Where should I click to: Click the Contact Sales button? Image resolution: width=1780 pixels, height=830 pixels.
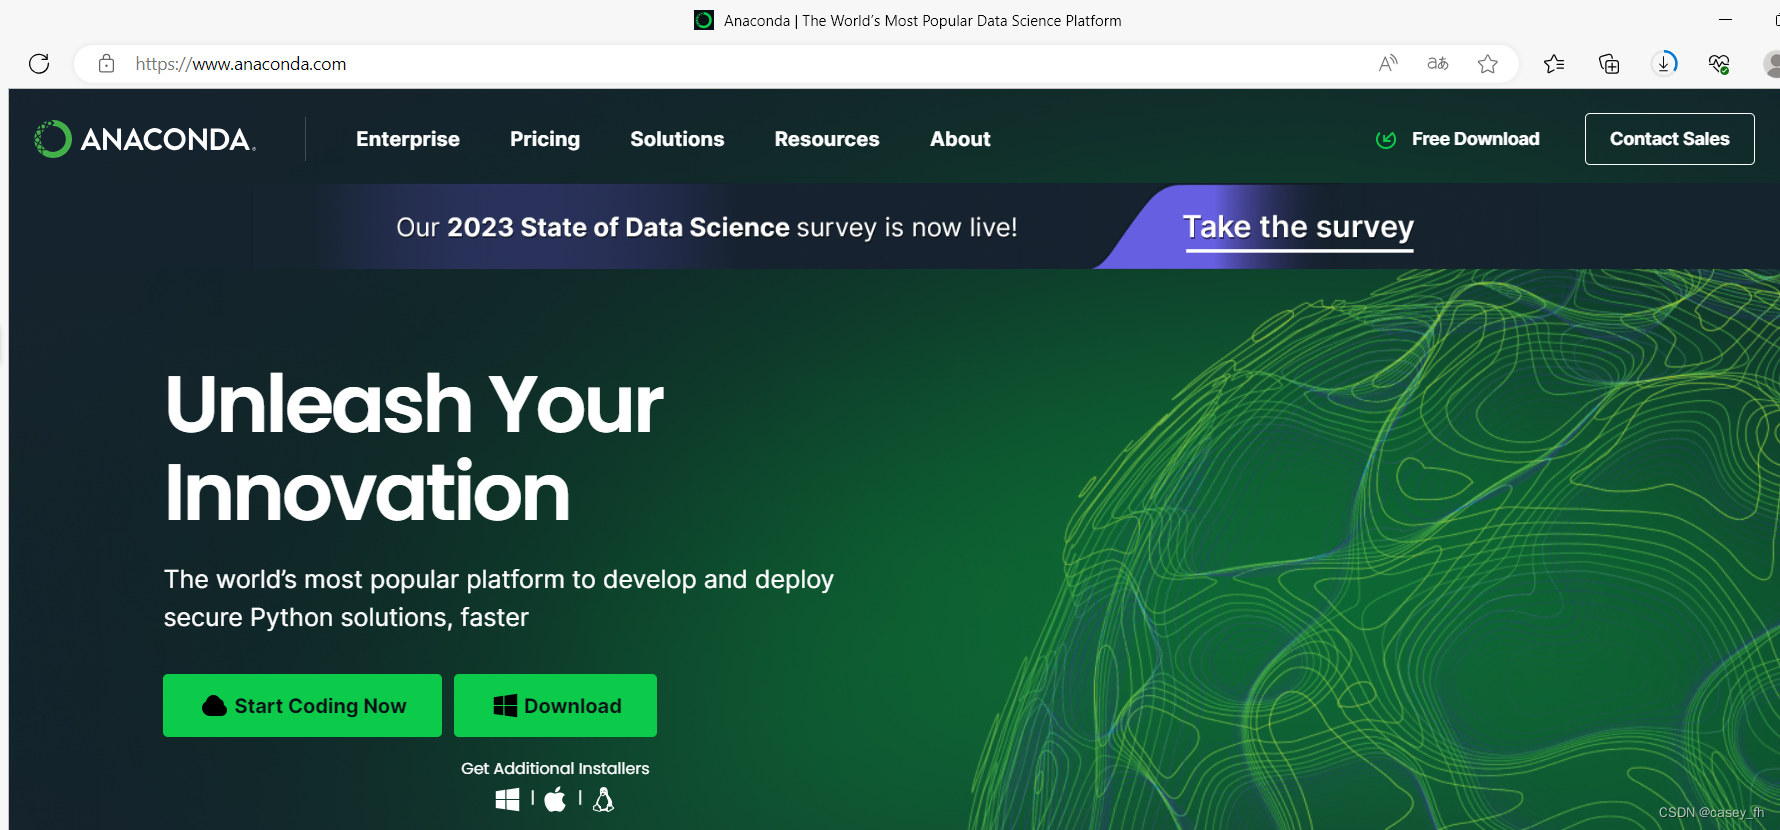coord(1670,139)
